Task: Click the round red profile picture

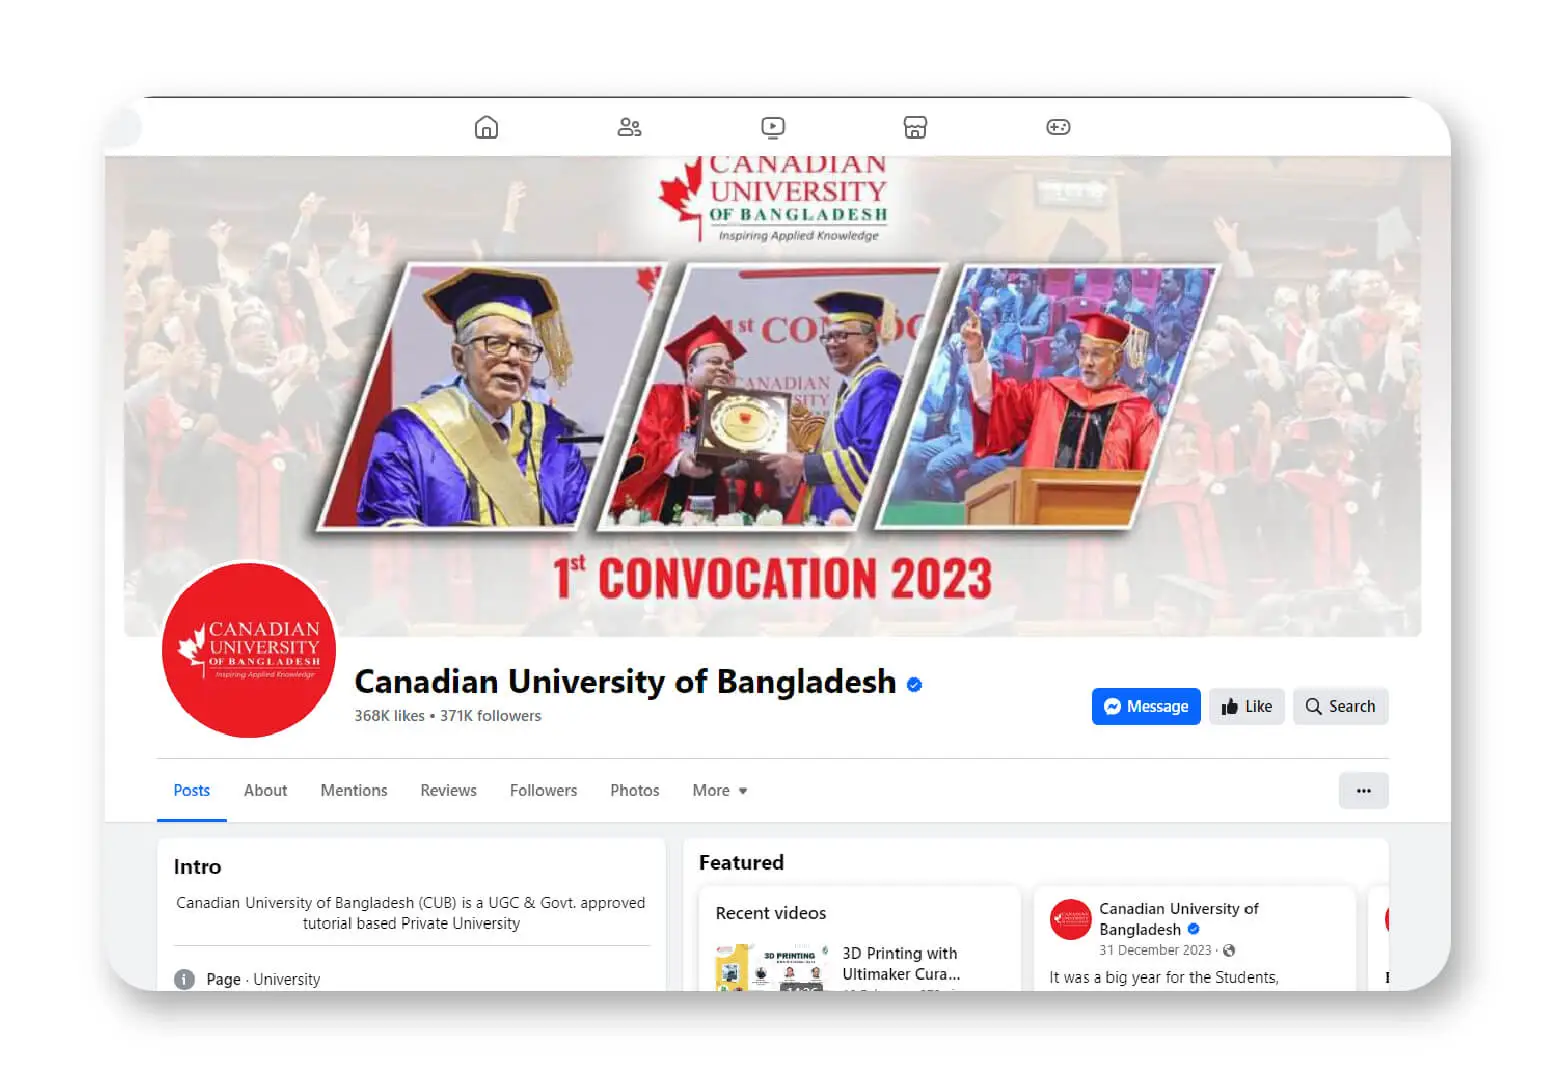Action: [x=249, y=650]
